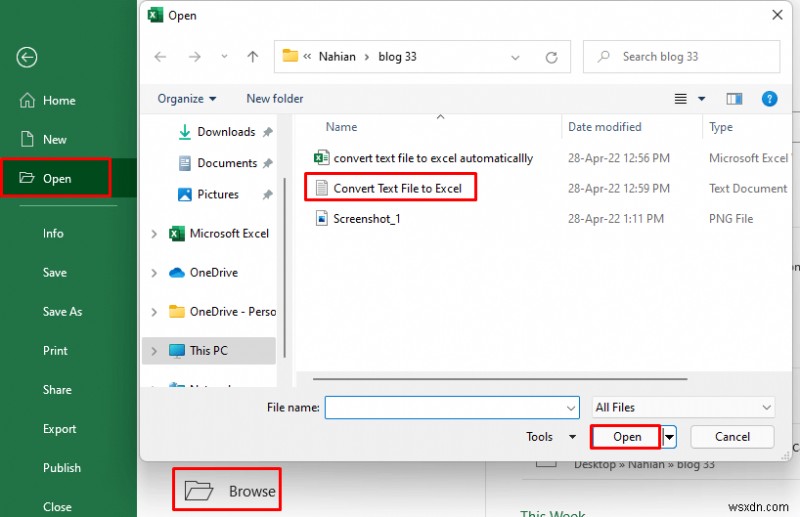Click the blog 33 breadcrumb
The image size is (800, 517).
coord(397,57)
